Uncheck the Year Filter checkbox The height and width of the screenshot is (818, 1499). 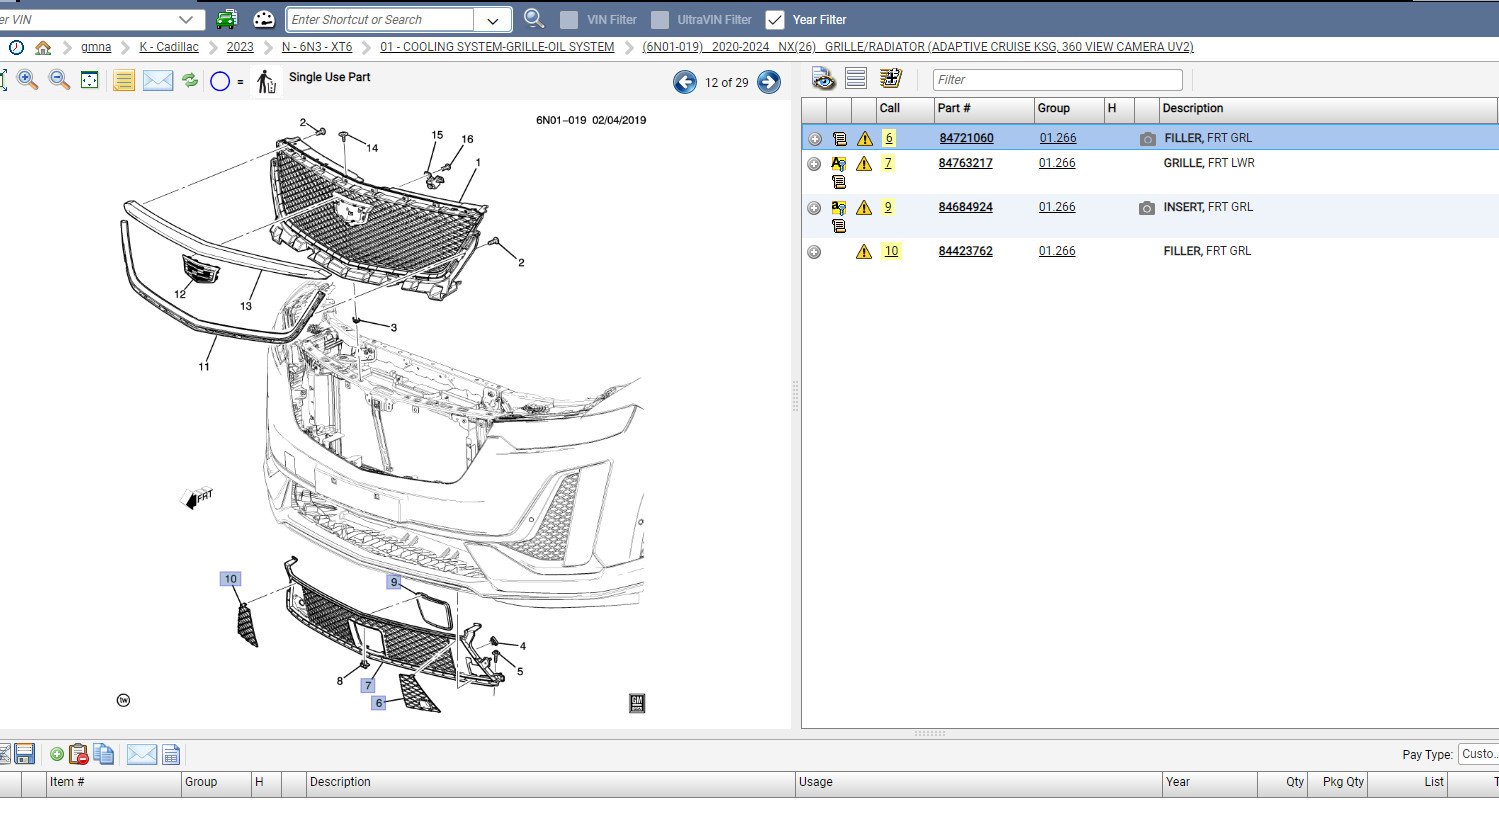coord(774,20)
